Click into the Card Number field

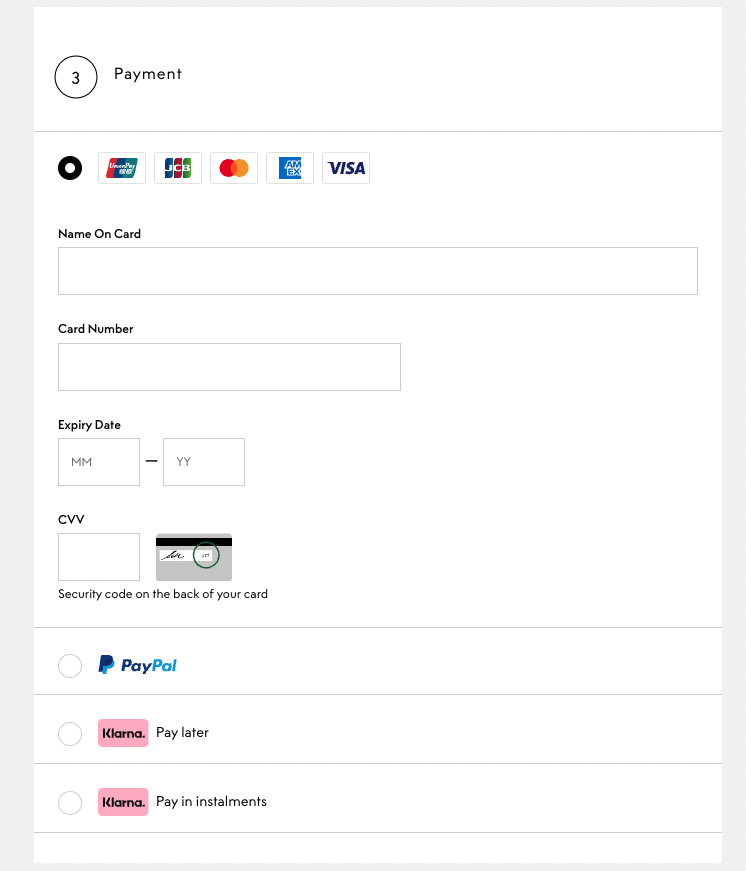pos(229,367)
